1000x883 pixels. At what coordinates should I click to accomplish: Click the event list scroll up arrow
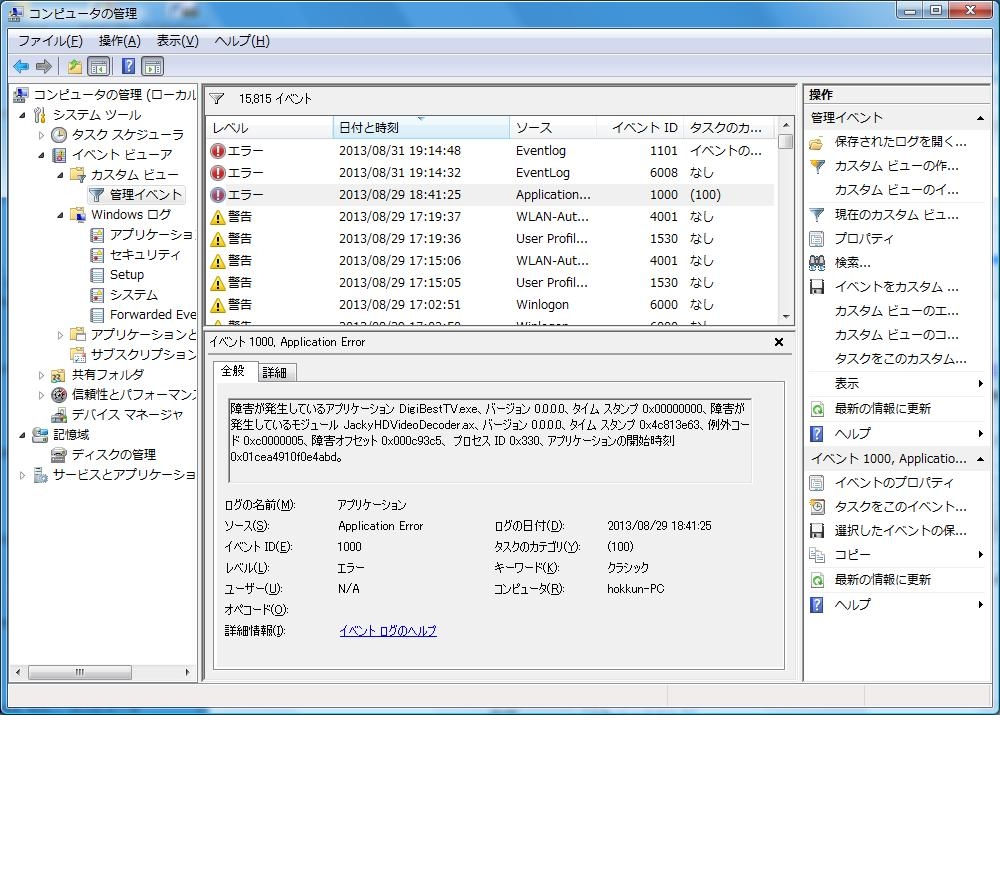click(786, 125)
